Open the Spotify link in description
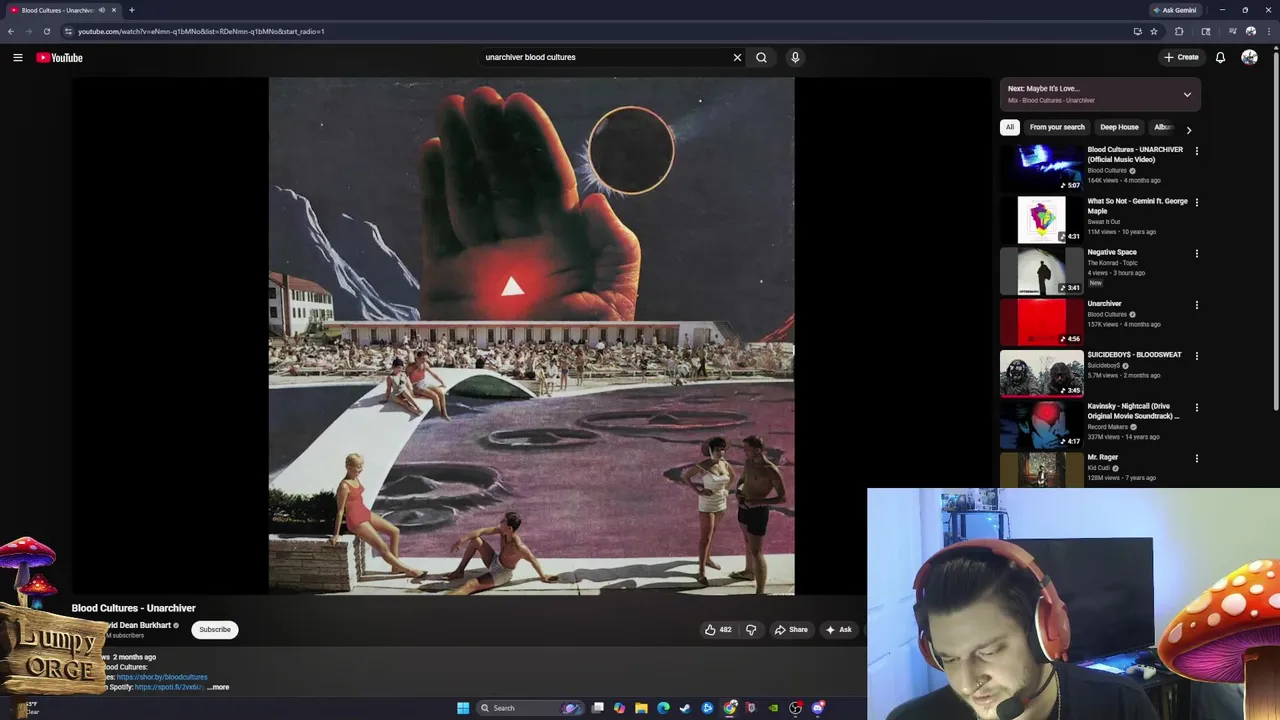 pyautogui.click(x=168, y=687)
